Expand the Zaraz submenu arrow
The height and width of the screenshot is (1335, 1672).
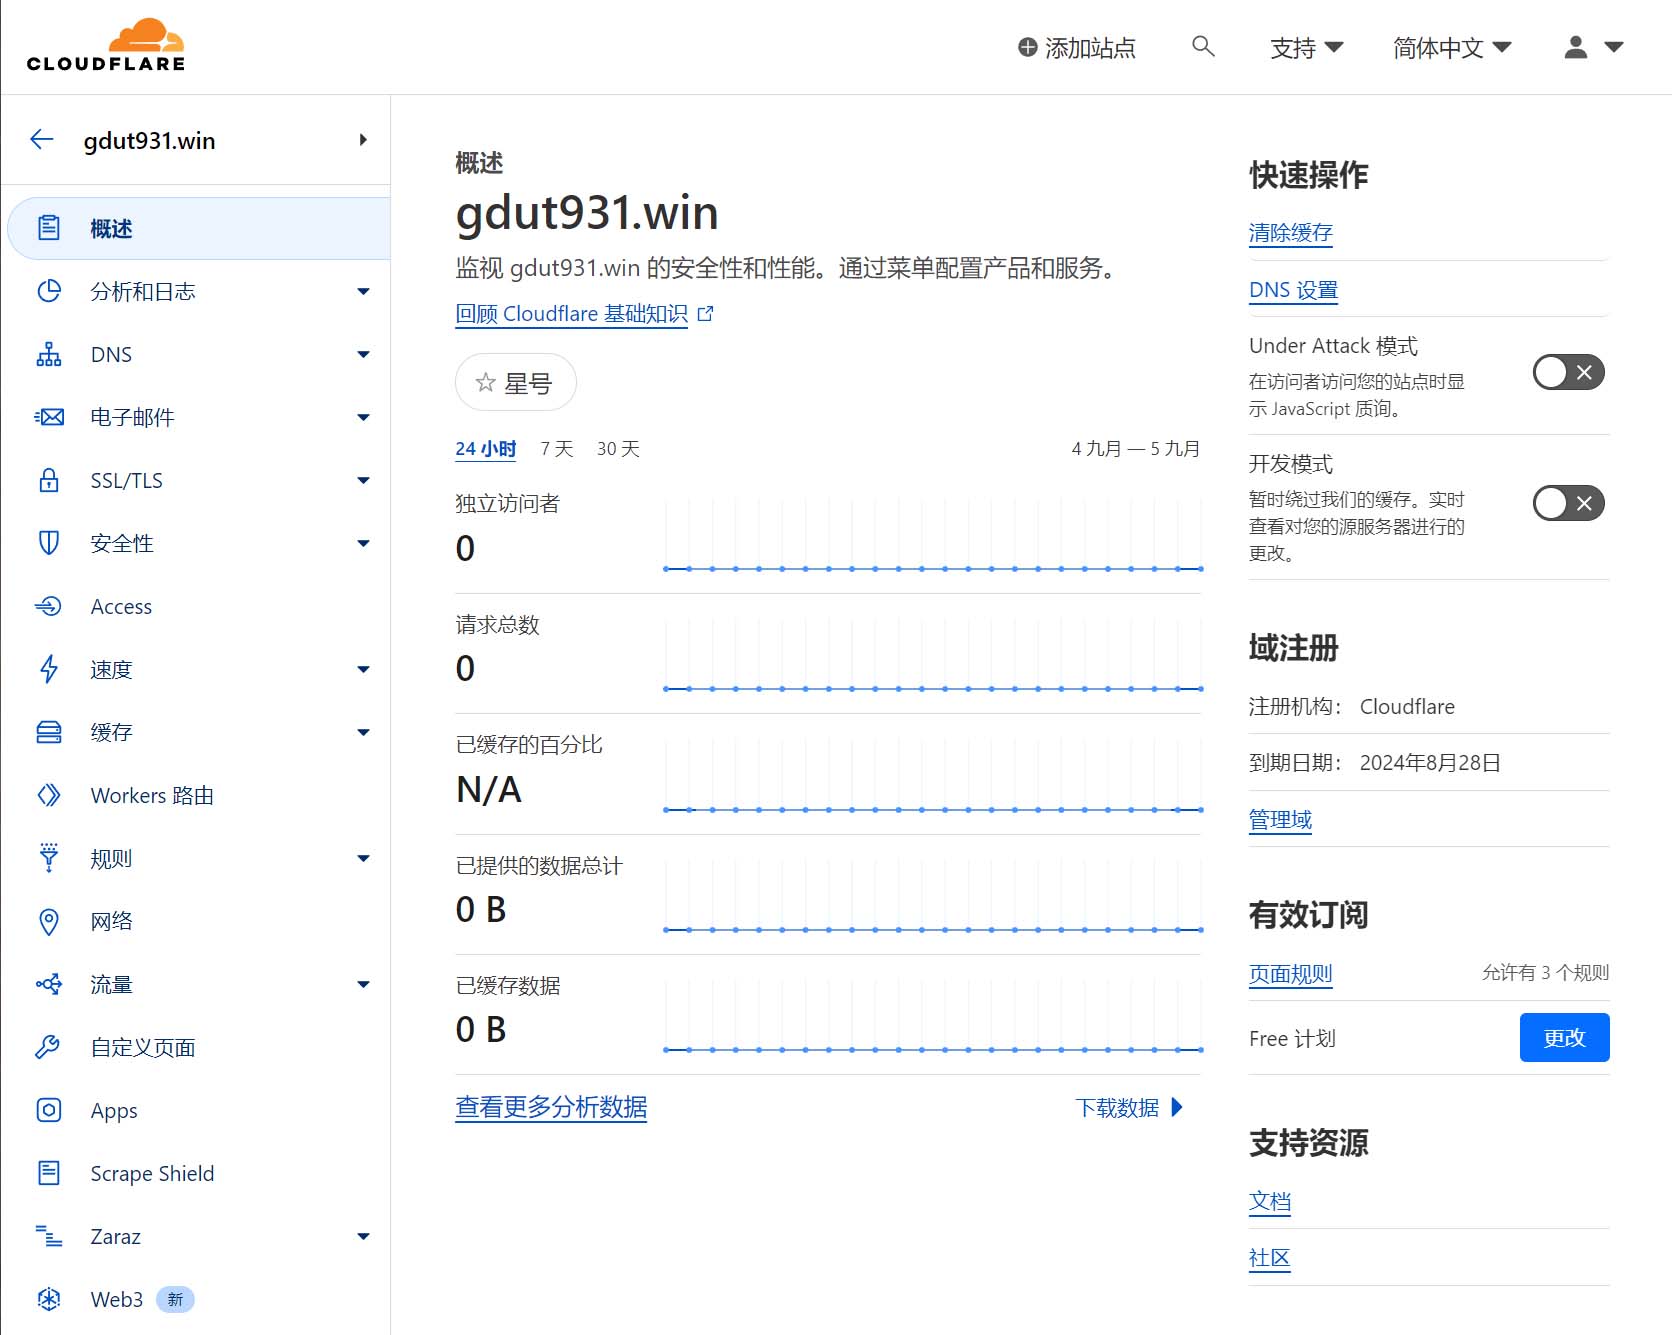pos(364,1236)
